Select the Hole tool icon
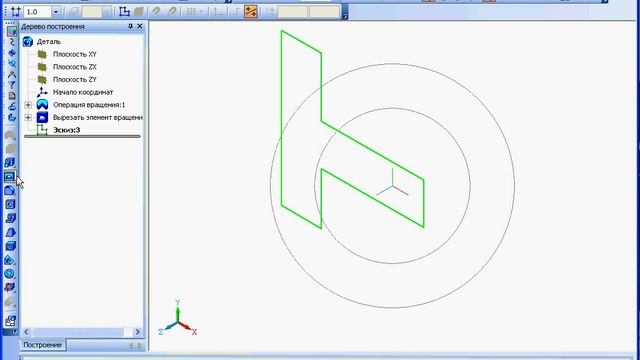Image resolution: width=640 pixels, height=360 pixels. 10,204
